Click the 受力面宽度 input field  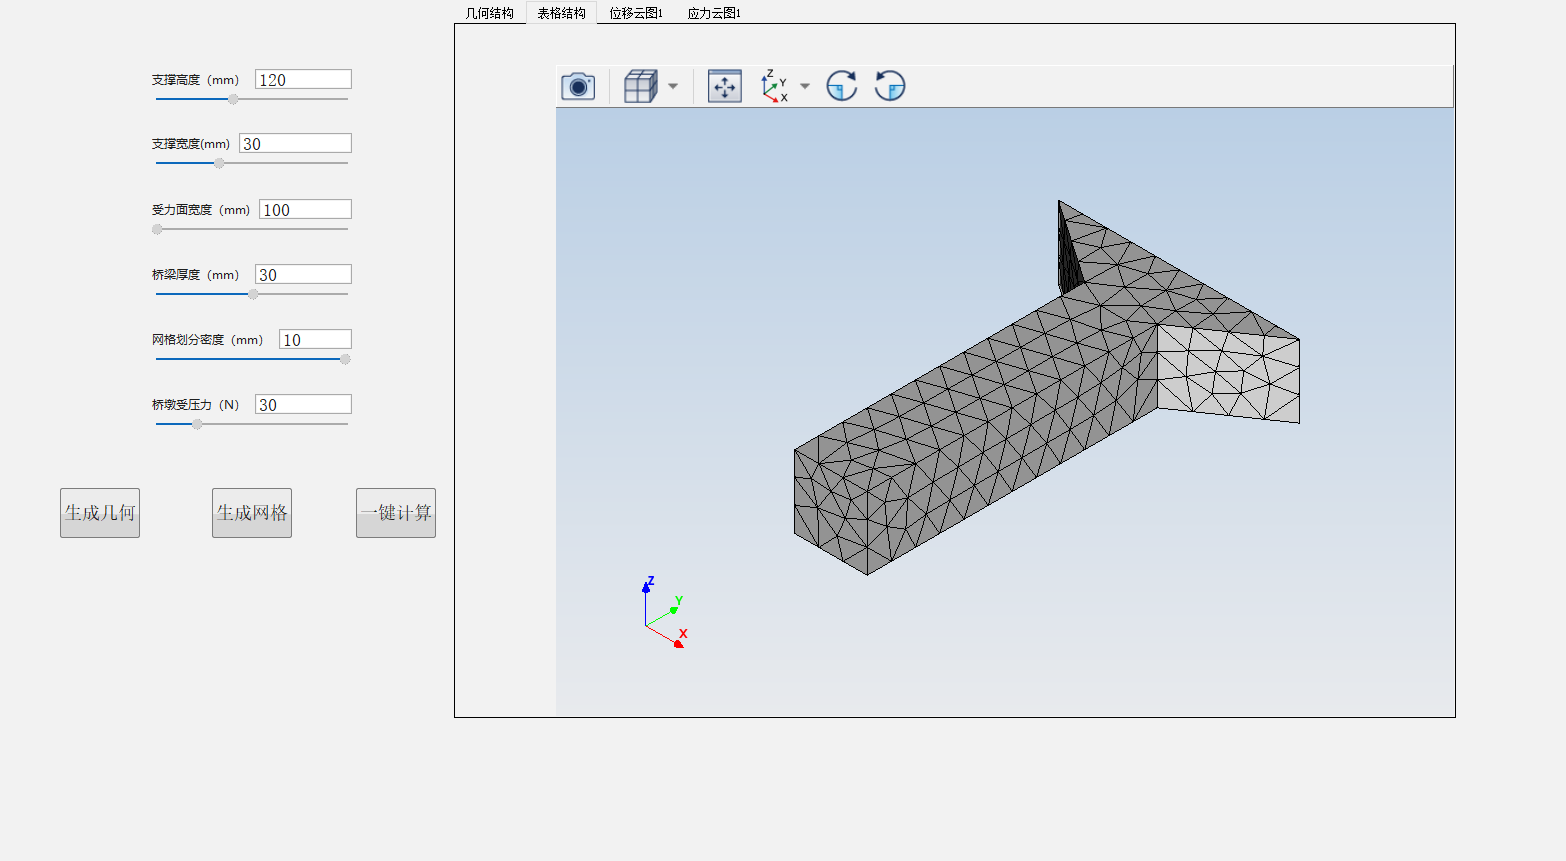[305, 210]
